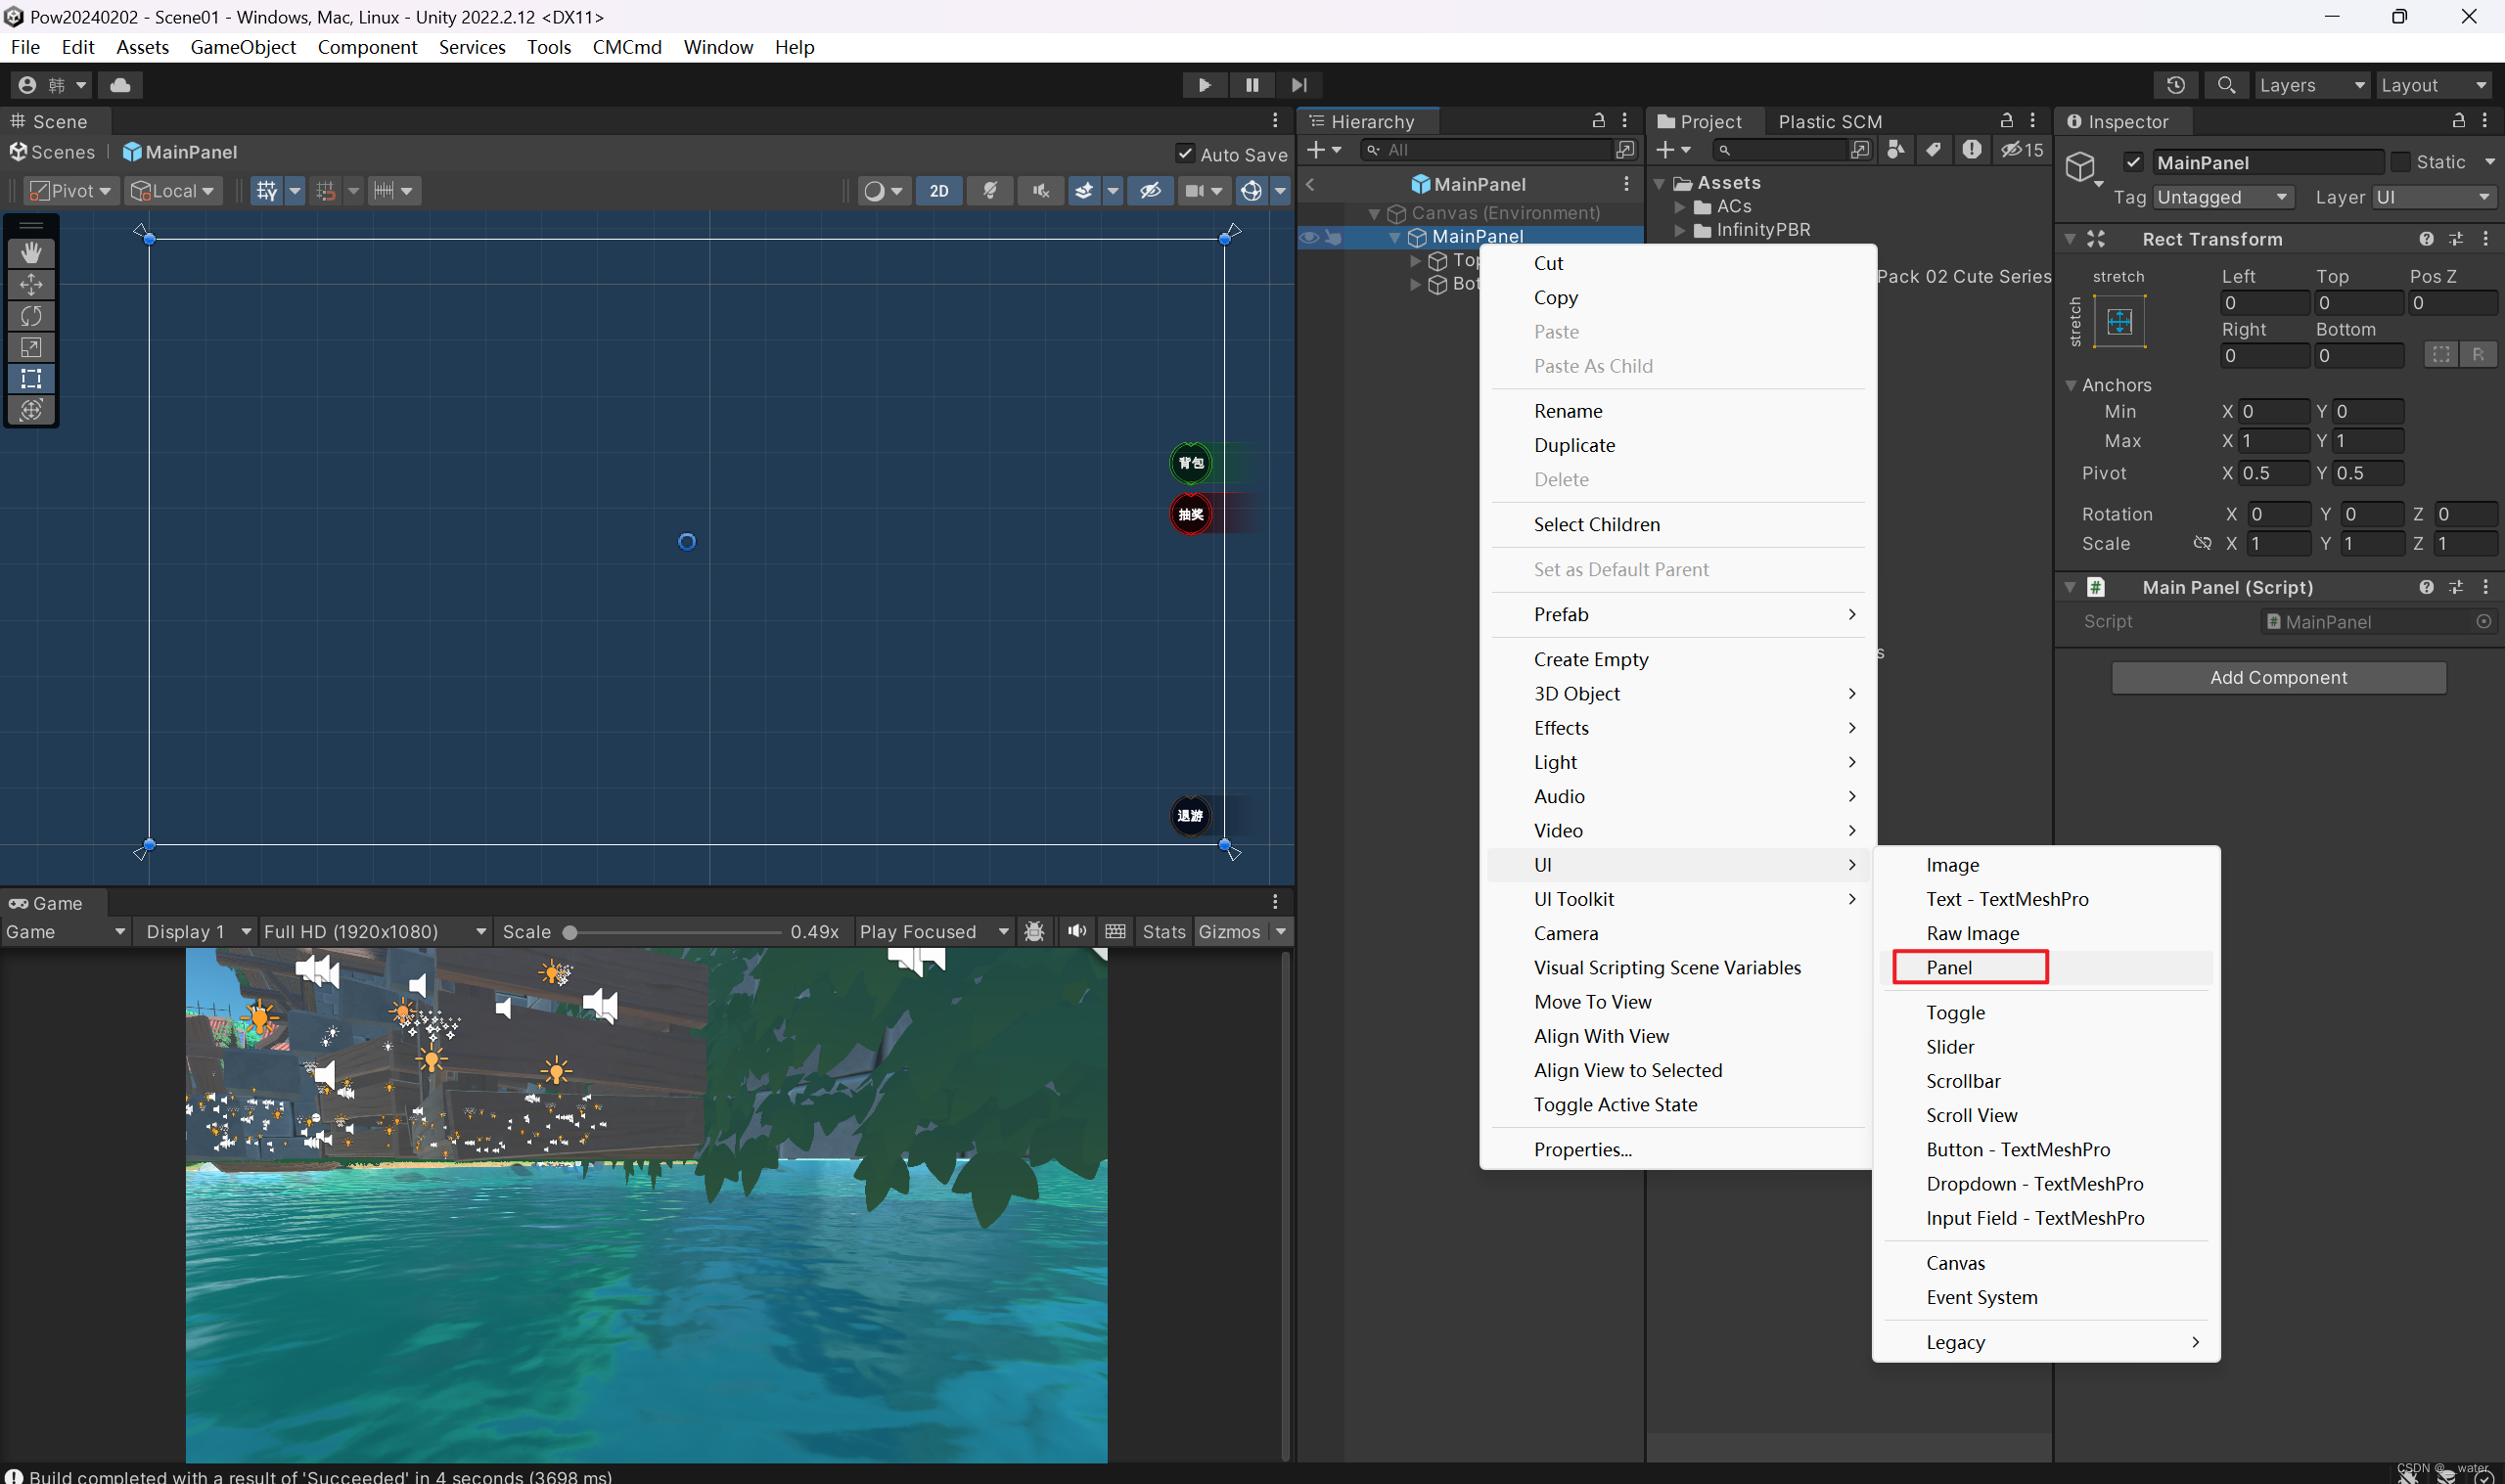The image size is (2505, 1484).
Task: Open the Layers dropdown
Action: tap(2310, 85)
